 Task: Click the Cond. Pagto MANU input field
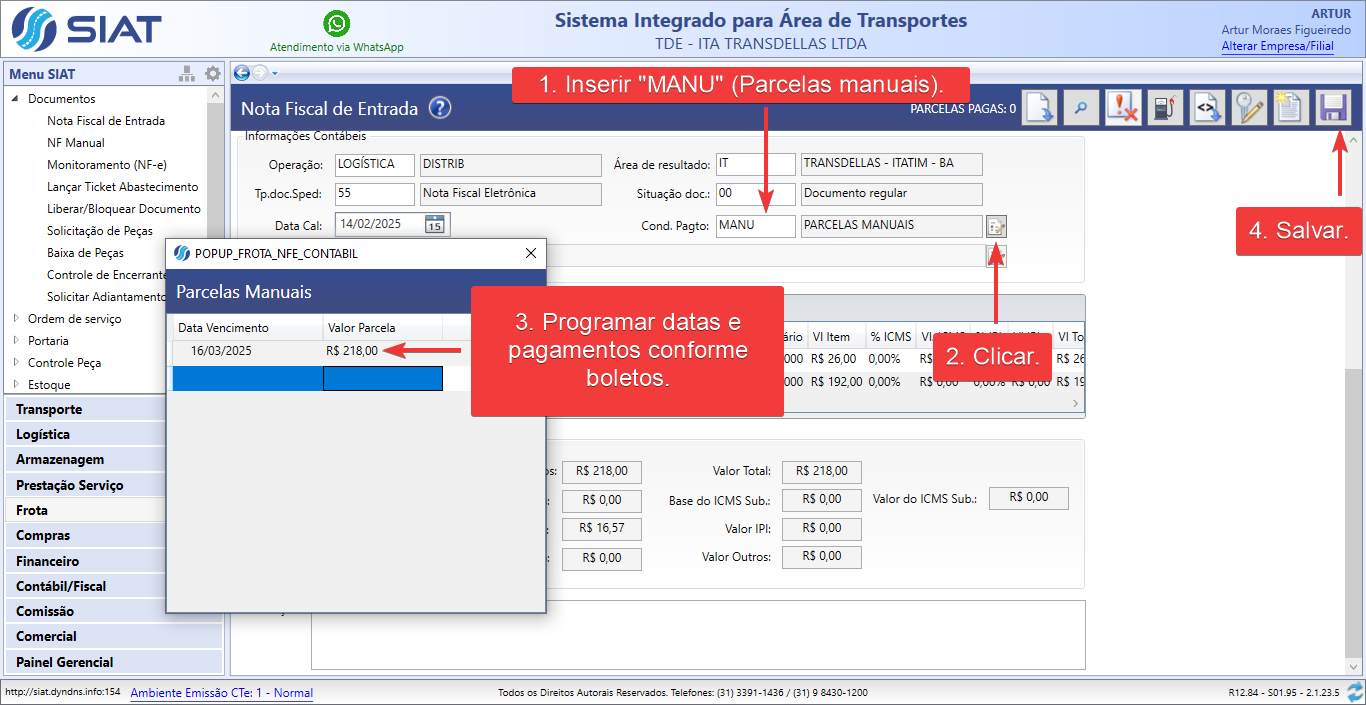coord(755,225)
